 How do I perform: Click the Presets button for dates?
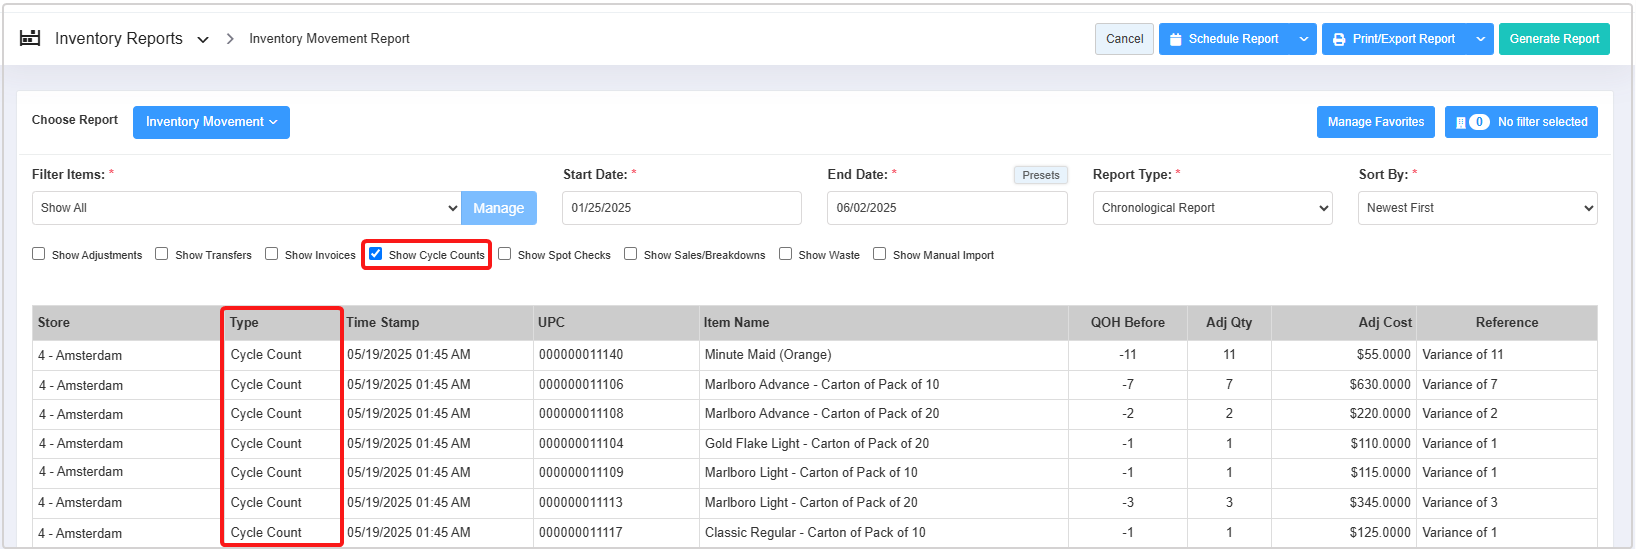click(x=1041, y=175)
